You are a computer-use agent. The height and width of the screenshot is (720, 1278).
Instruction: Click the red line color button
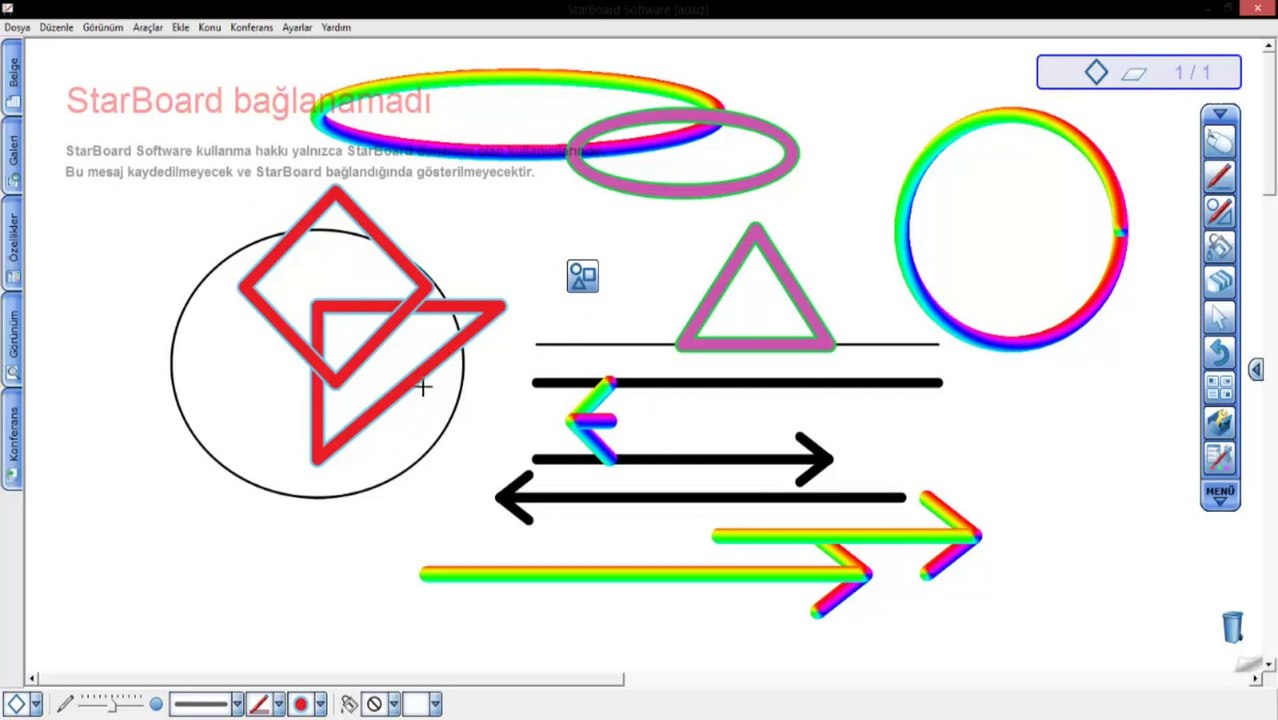coord(260,704)
